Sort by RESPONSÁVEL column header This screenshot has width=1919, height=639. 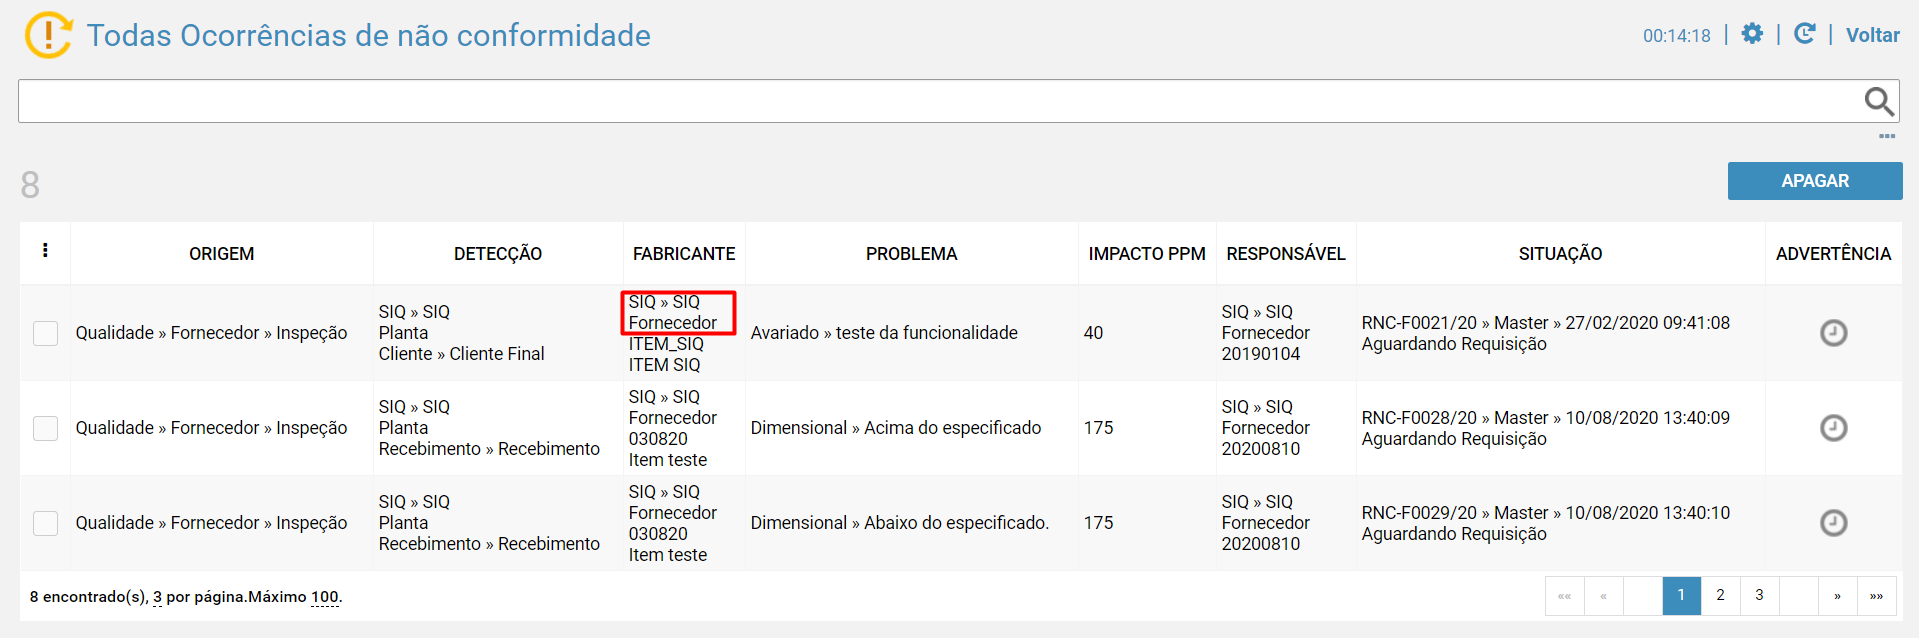(1286, 254)
